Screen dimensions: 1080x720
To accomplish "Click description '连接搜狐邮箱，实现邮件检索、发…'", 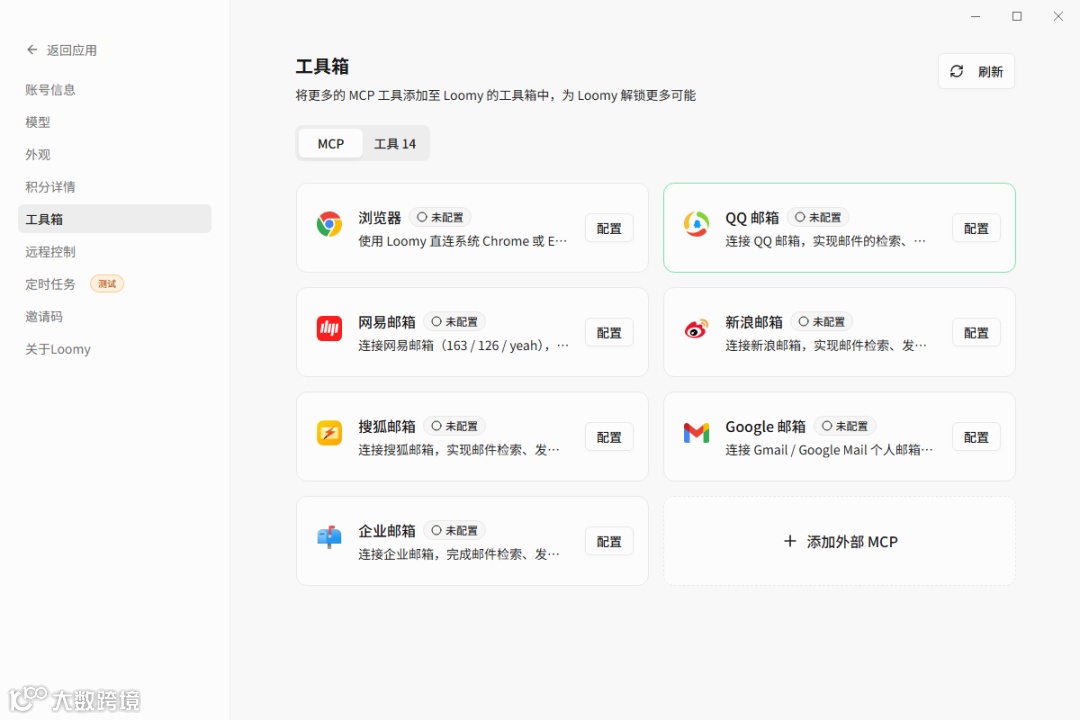I will pos(459,450).
